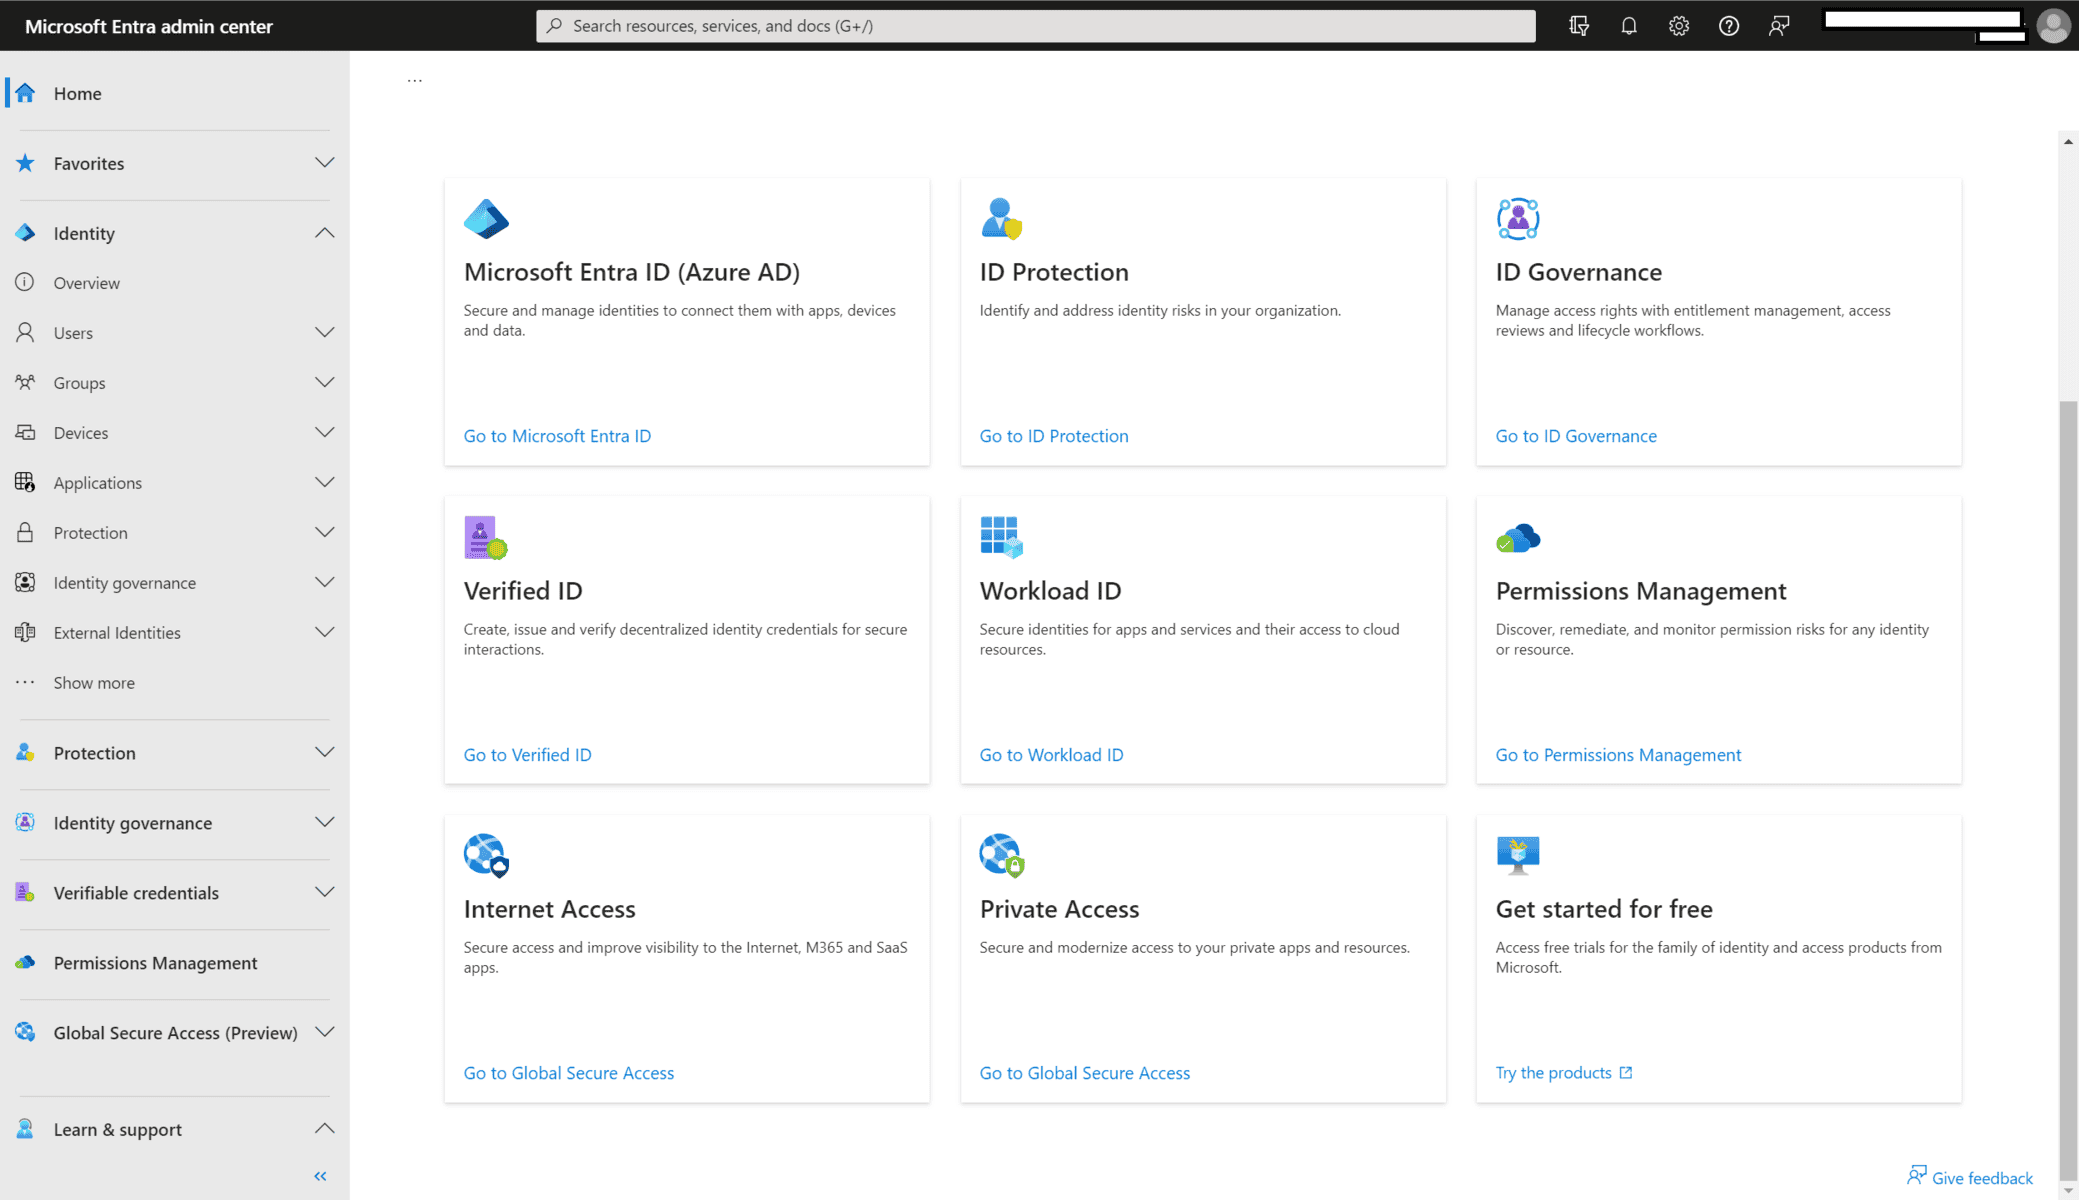Expand the Global Secure Access (Preview) menu
The width and height of the screenshot is (2079, 1200).
[x=324, y=1032]
